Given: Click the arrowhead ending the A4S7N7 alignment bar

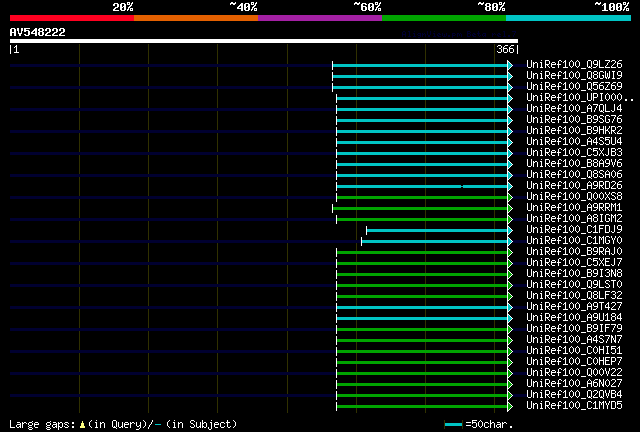Looking at the screenshot, I should [x=510, y=341].
